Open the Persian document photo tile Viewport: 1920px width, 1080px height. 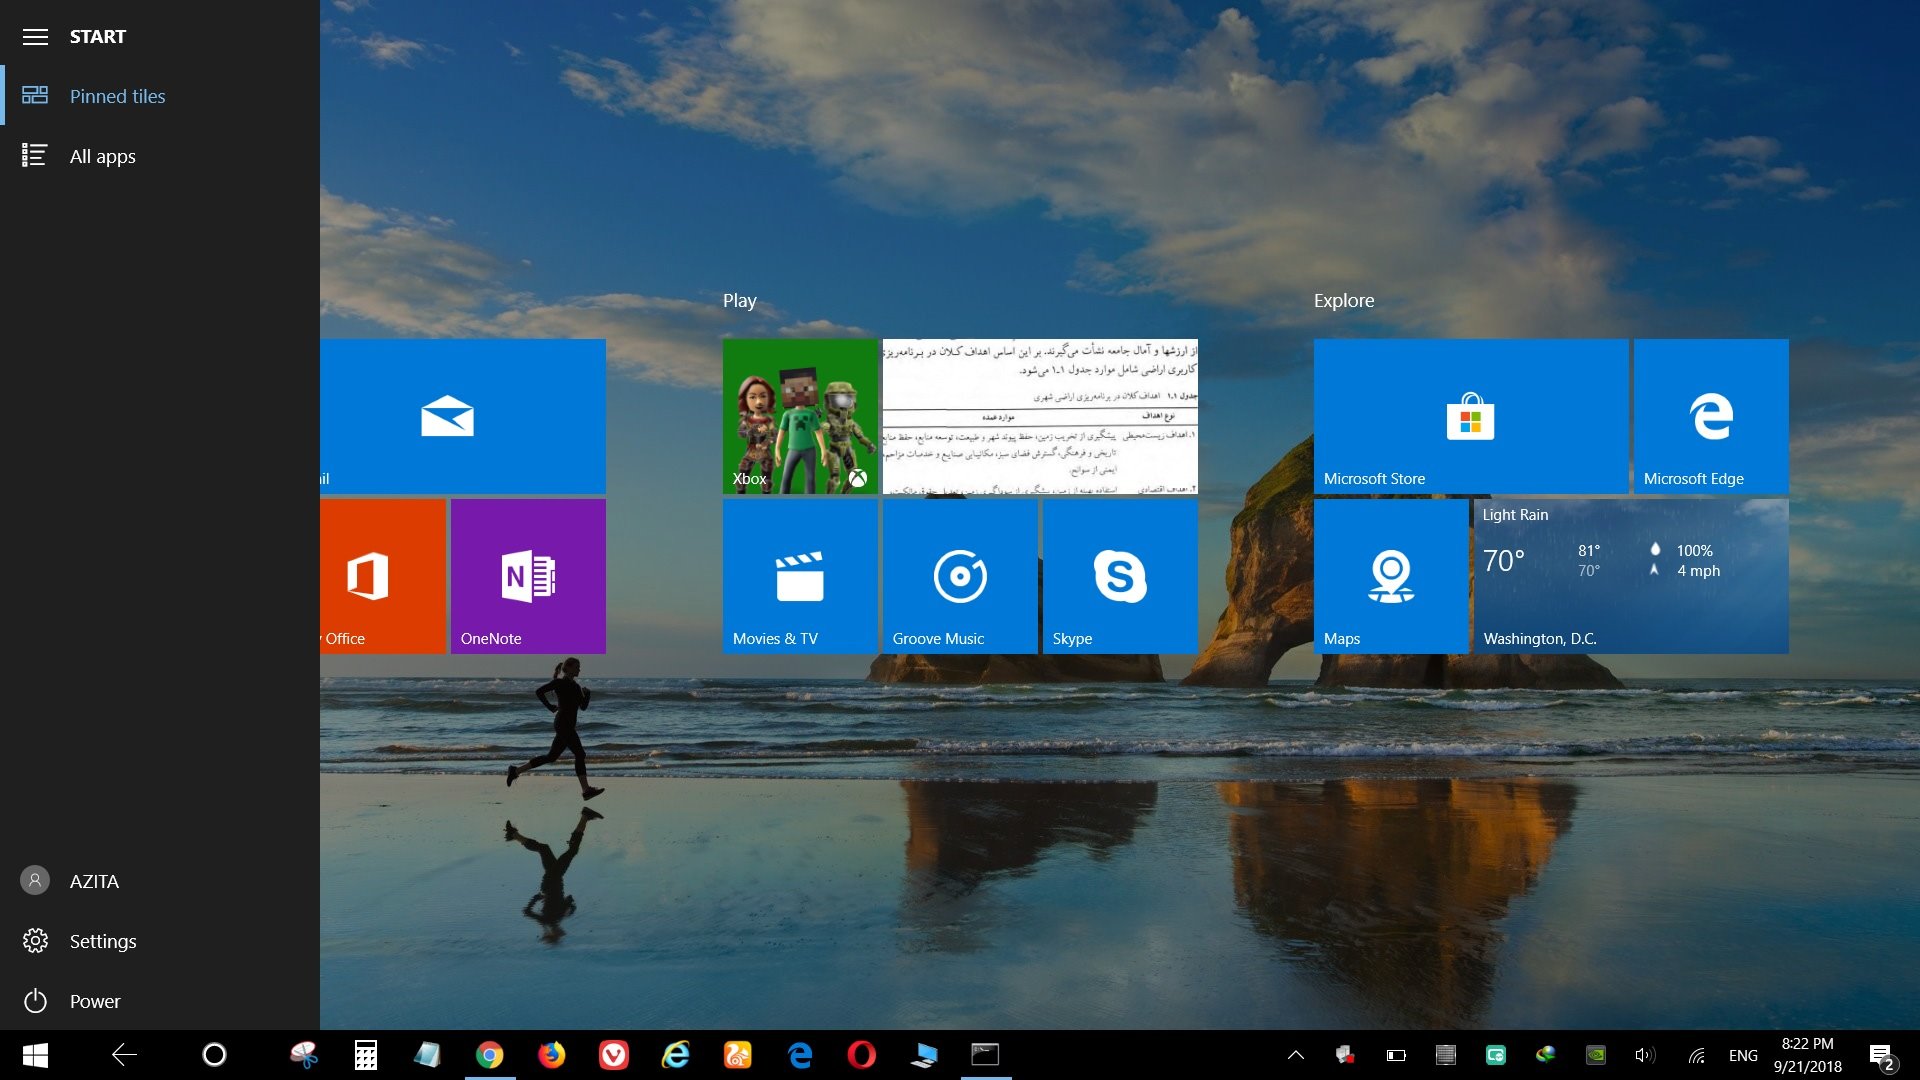1040,416
